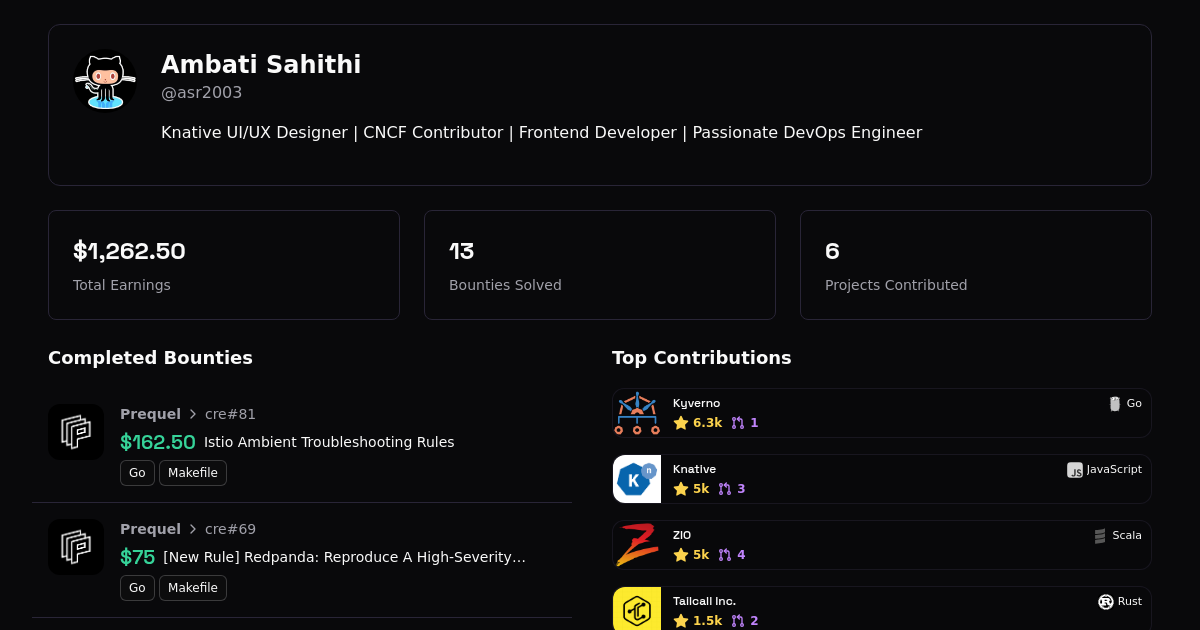Screen dimensions: 1200x630
Task: Click the @asr2003 username handle
Action: 202,93
